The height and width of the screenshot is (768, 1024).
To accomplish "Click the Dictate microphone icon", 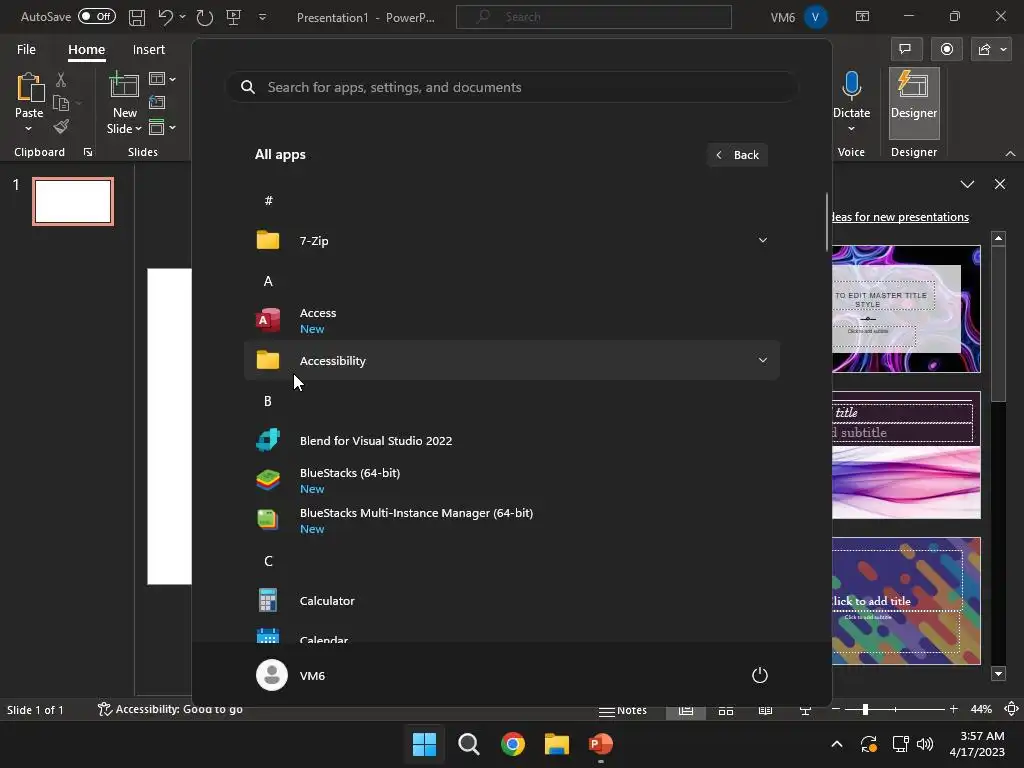I will point(851,86).
